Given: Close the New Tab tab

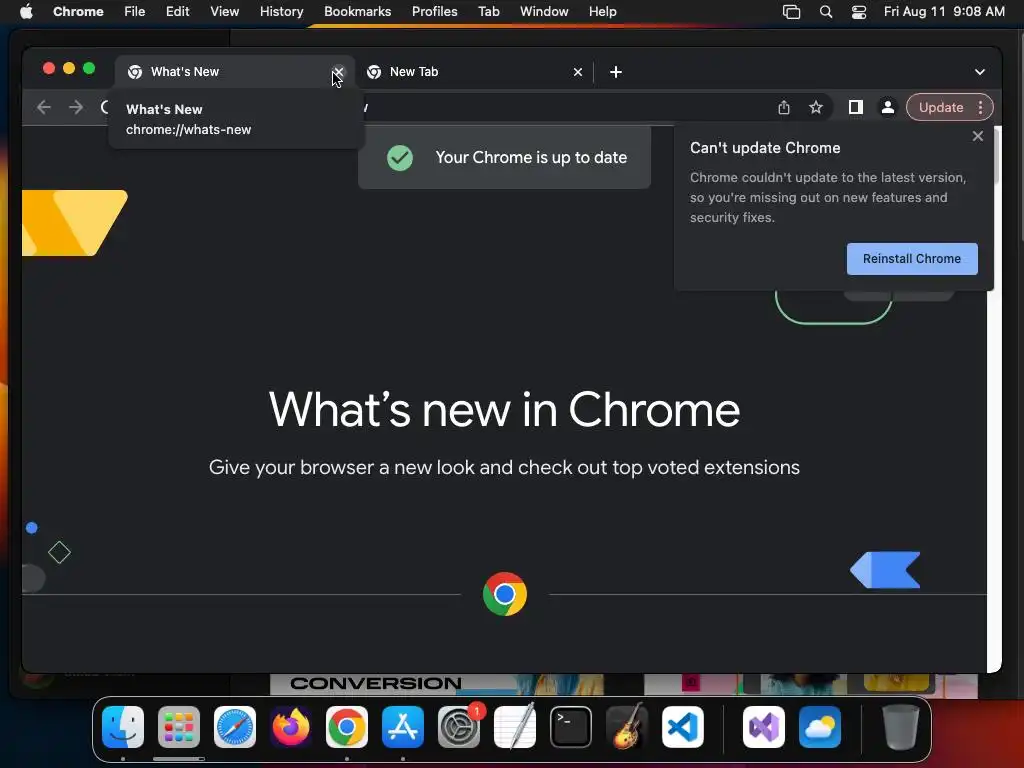Looking at the screenshot, I should 577,72.
